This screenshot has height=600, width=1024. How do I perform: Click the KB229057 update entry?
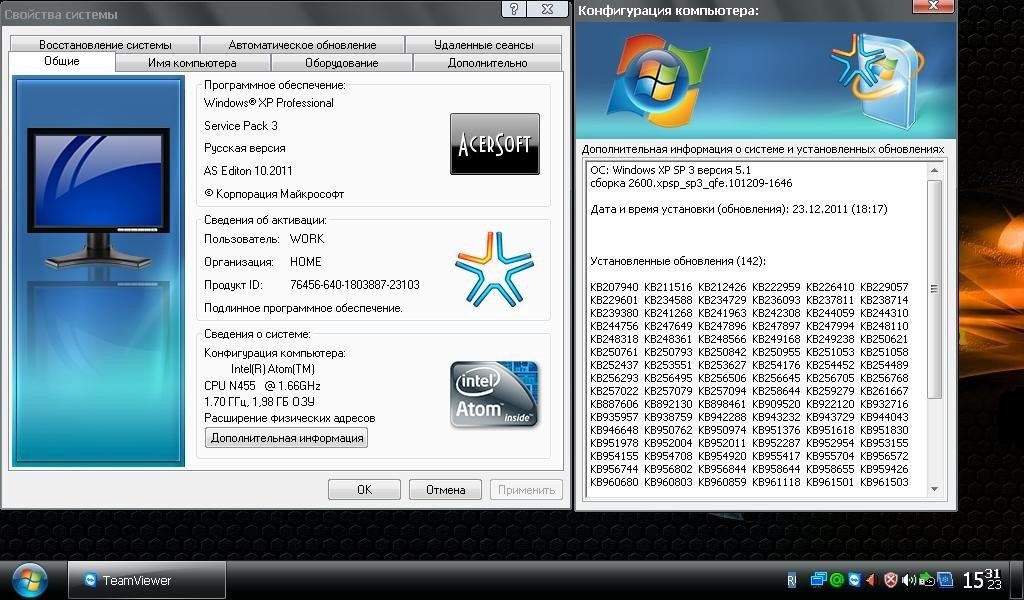click(884, 287)
